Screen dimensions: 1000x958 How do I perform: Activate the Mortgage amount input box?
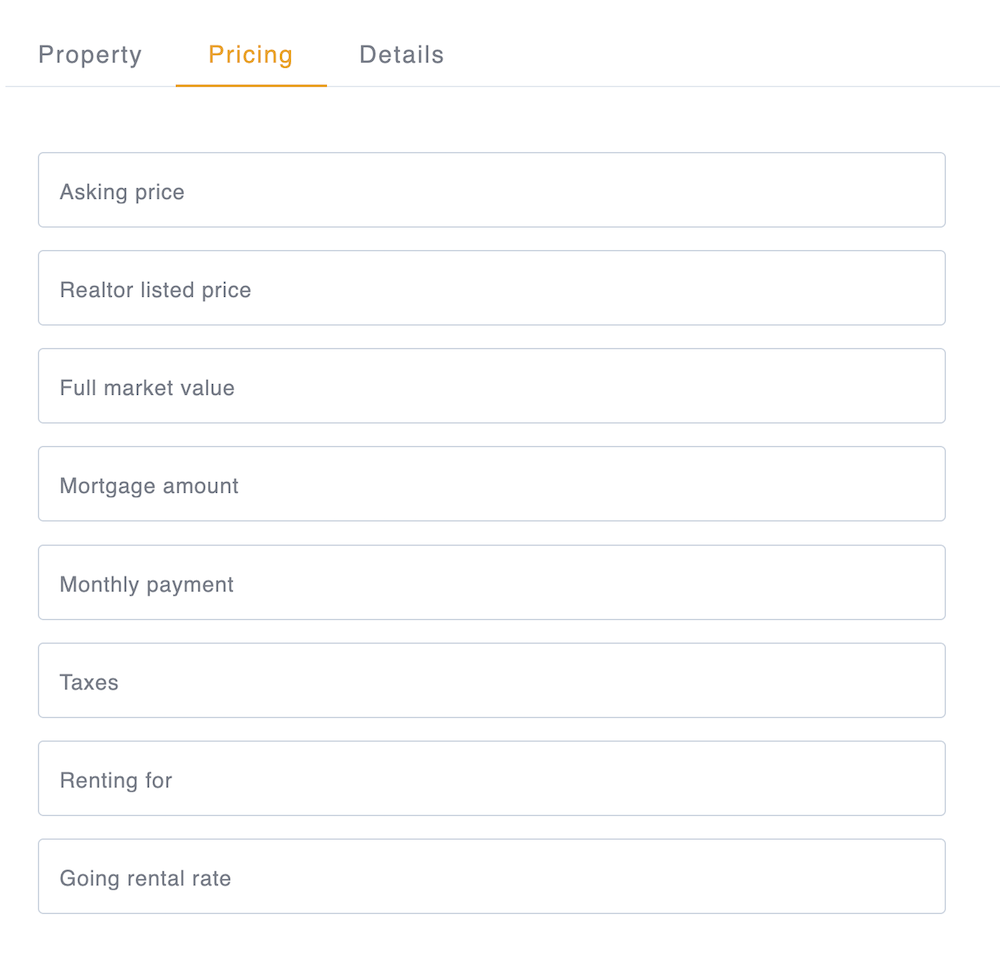click(492, 484)
